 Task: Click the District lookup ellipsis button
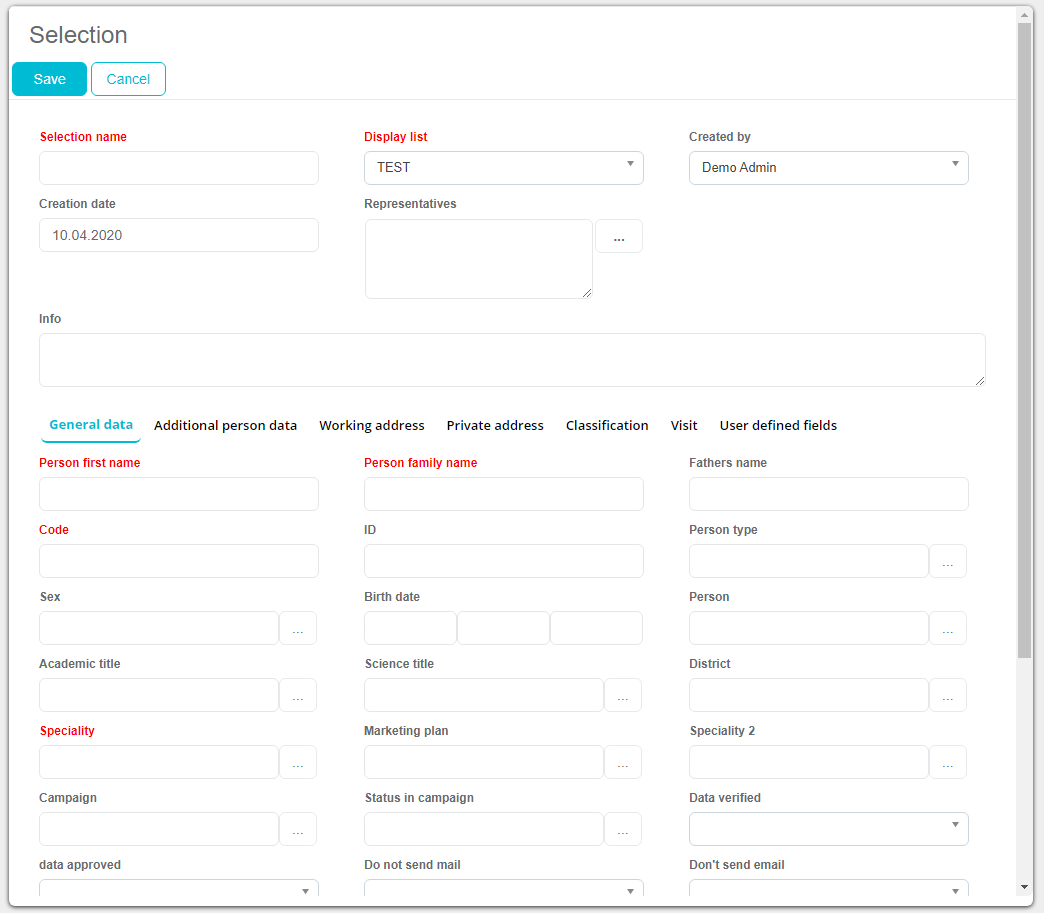[947, 696]
